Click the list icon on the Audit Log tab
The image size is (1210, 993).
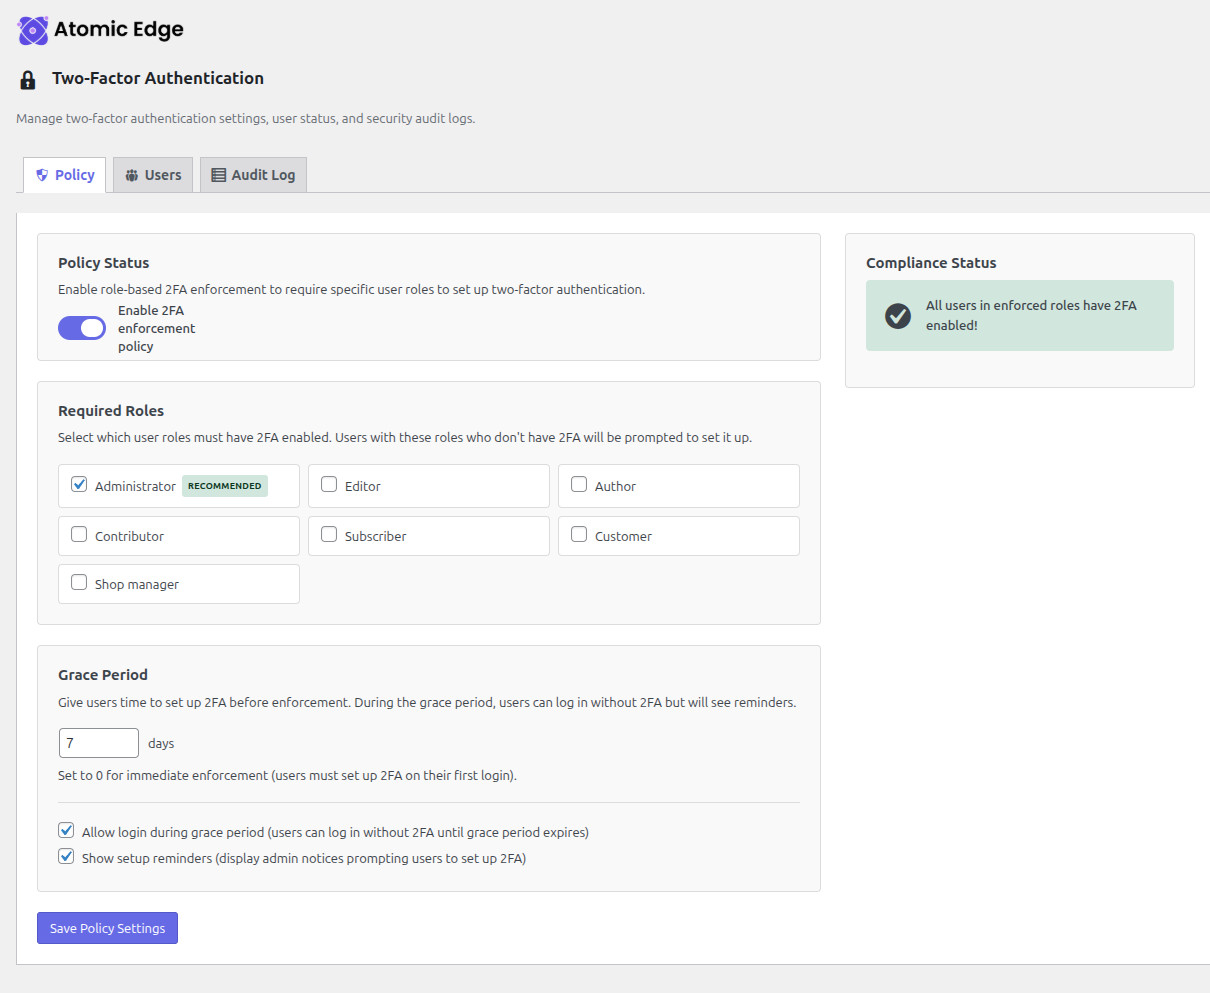tap(216, 174)
